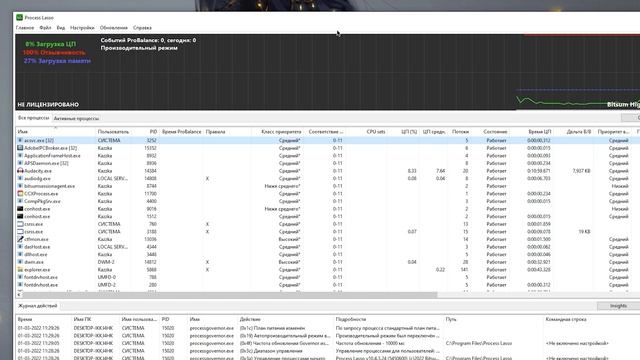The image size is (640, 360).
Task: Sort by Время ProBalance column header
Action: [182, 132]
